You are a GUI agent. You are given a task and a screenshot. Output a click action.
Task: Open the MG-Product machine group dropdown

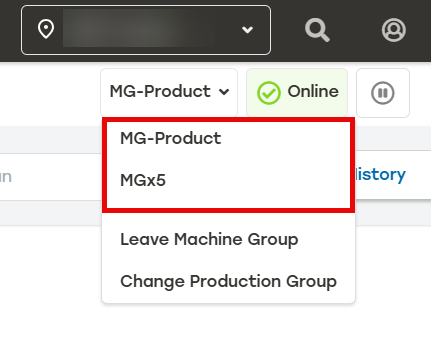click(x=169, y=92)
